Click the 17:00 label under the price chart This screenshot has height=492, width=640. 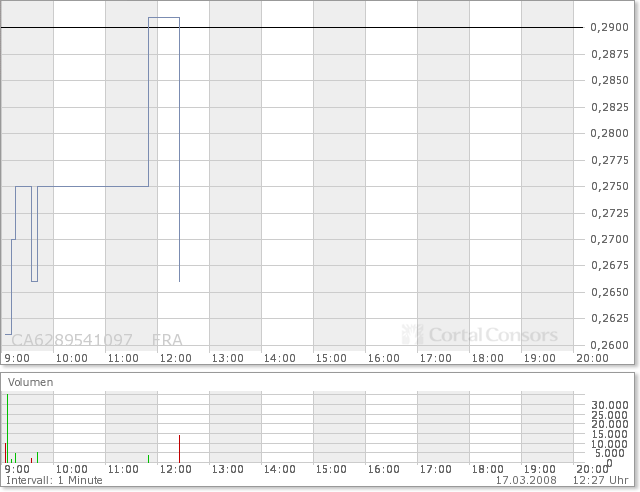coord(436,358)
